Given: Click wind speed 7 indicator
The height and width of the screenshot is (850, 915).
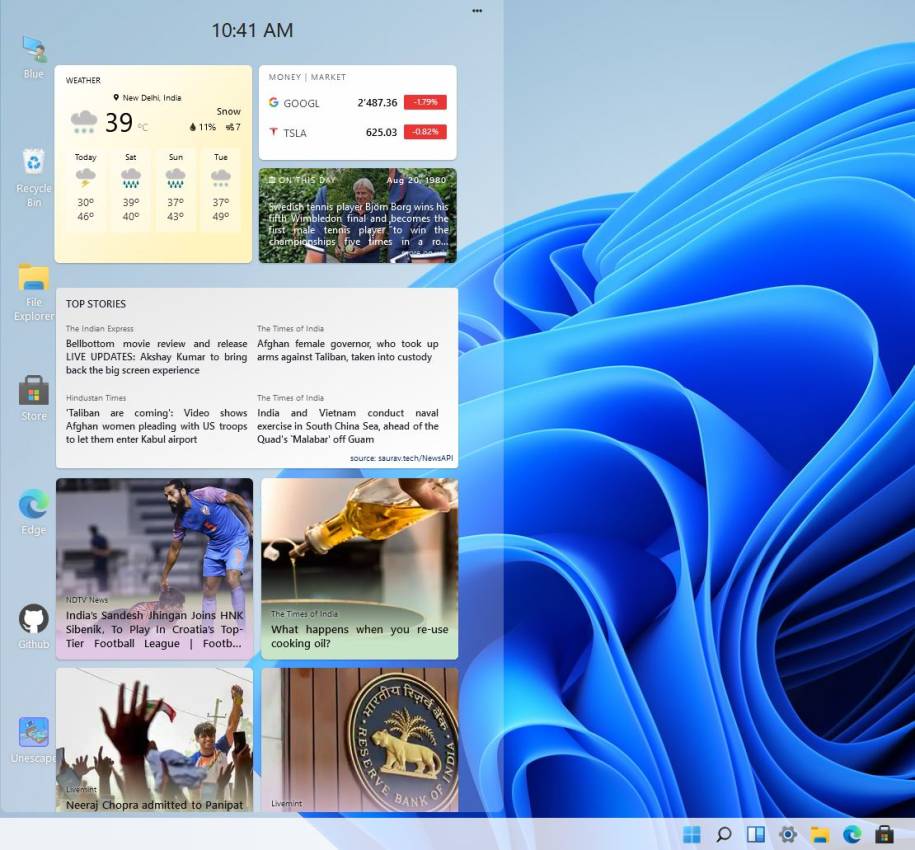Looking at the screenshot, I should pyautogui.click(x=233, y=127).
